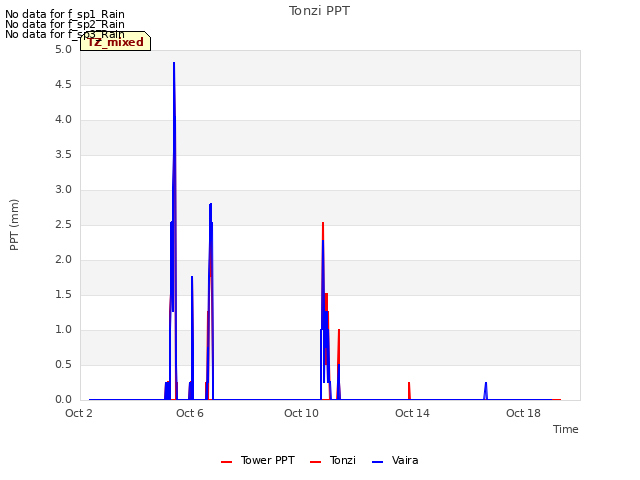Screen dimensions: 640x480
Task: Toggle the Vaira legend entry
Action: 395,460
